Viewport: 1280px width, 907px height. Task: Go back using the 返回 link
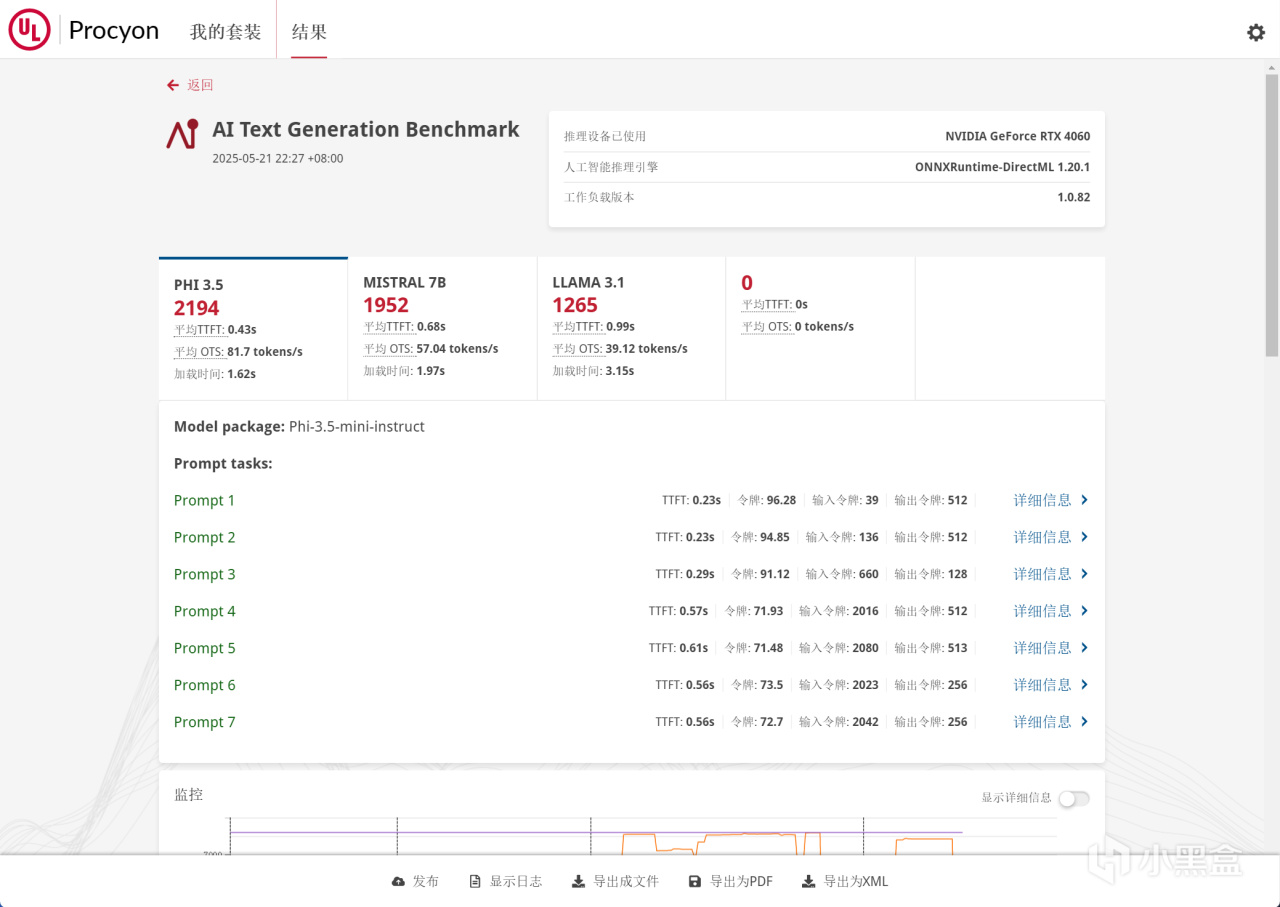pyautogui.click(x=200, y=85)
